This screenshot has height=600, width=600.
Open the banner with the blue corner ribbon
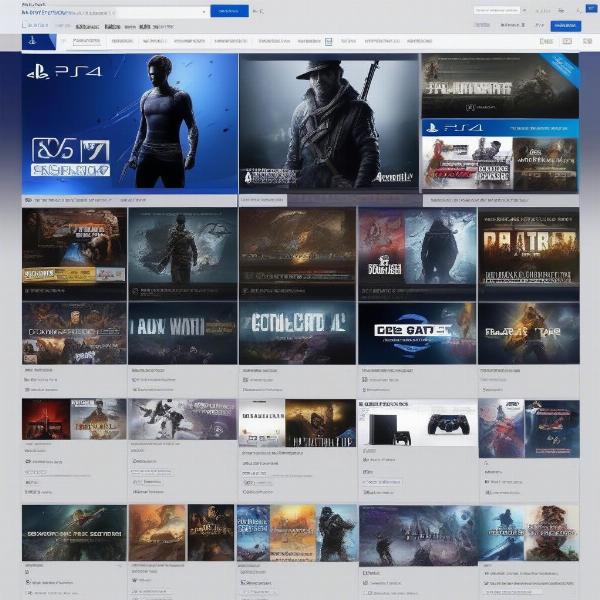click(x=500, y=85)
